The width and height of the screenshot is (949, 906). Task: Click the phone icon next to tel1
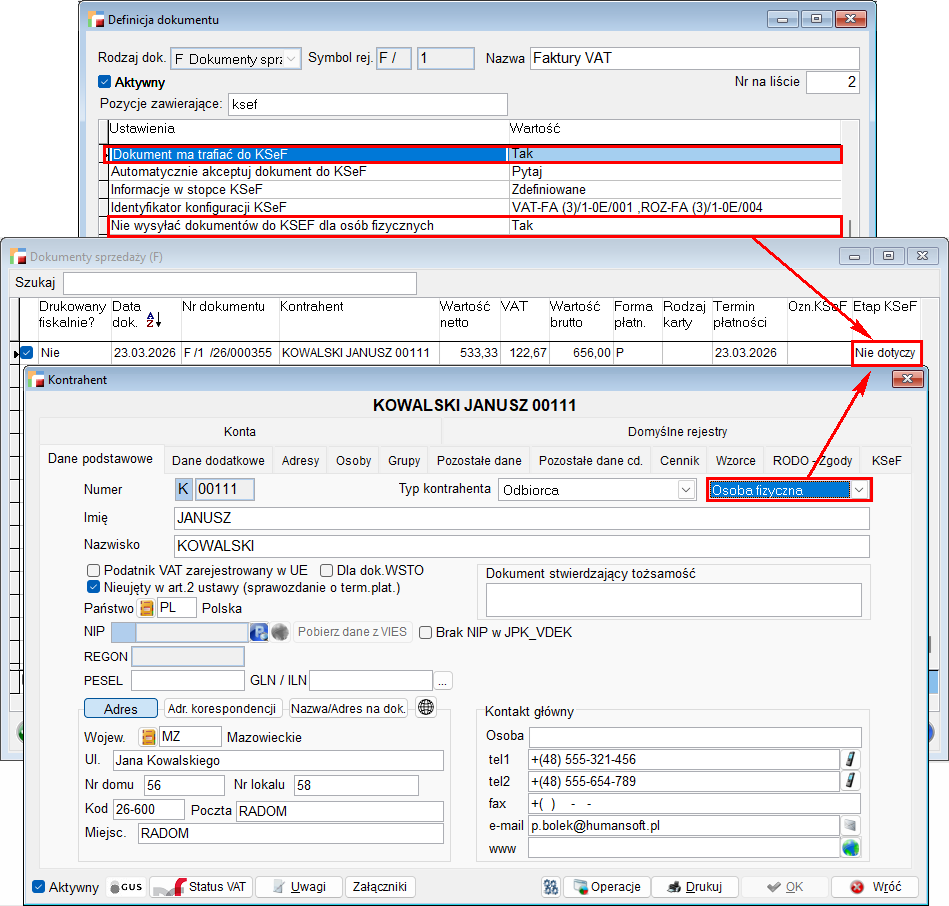[851, 760]
